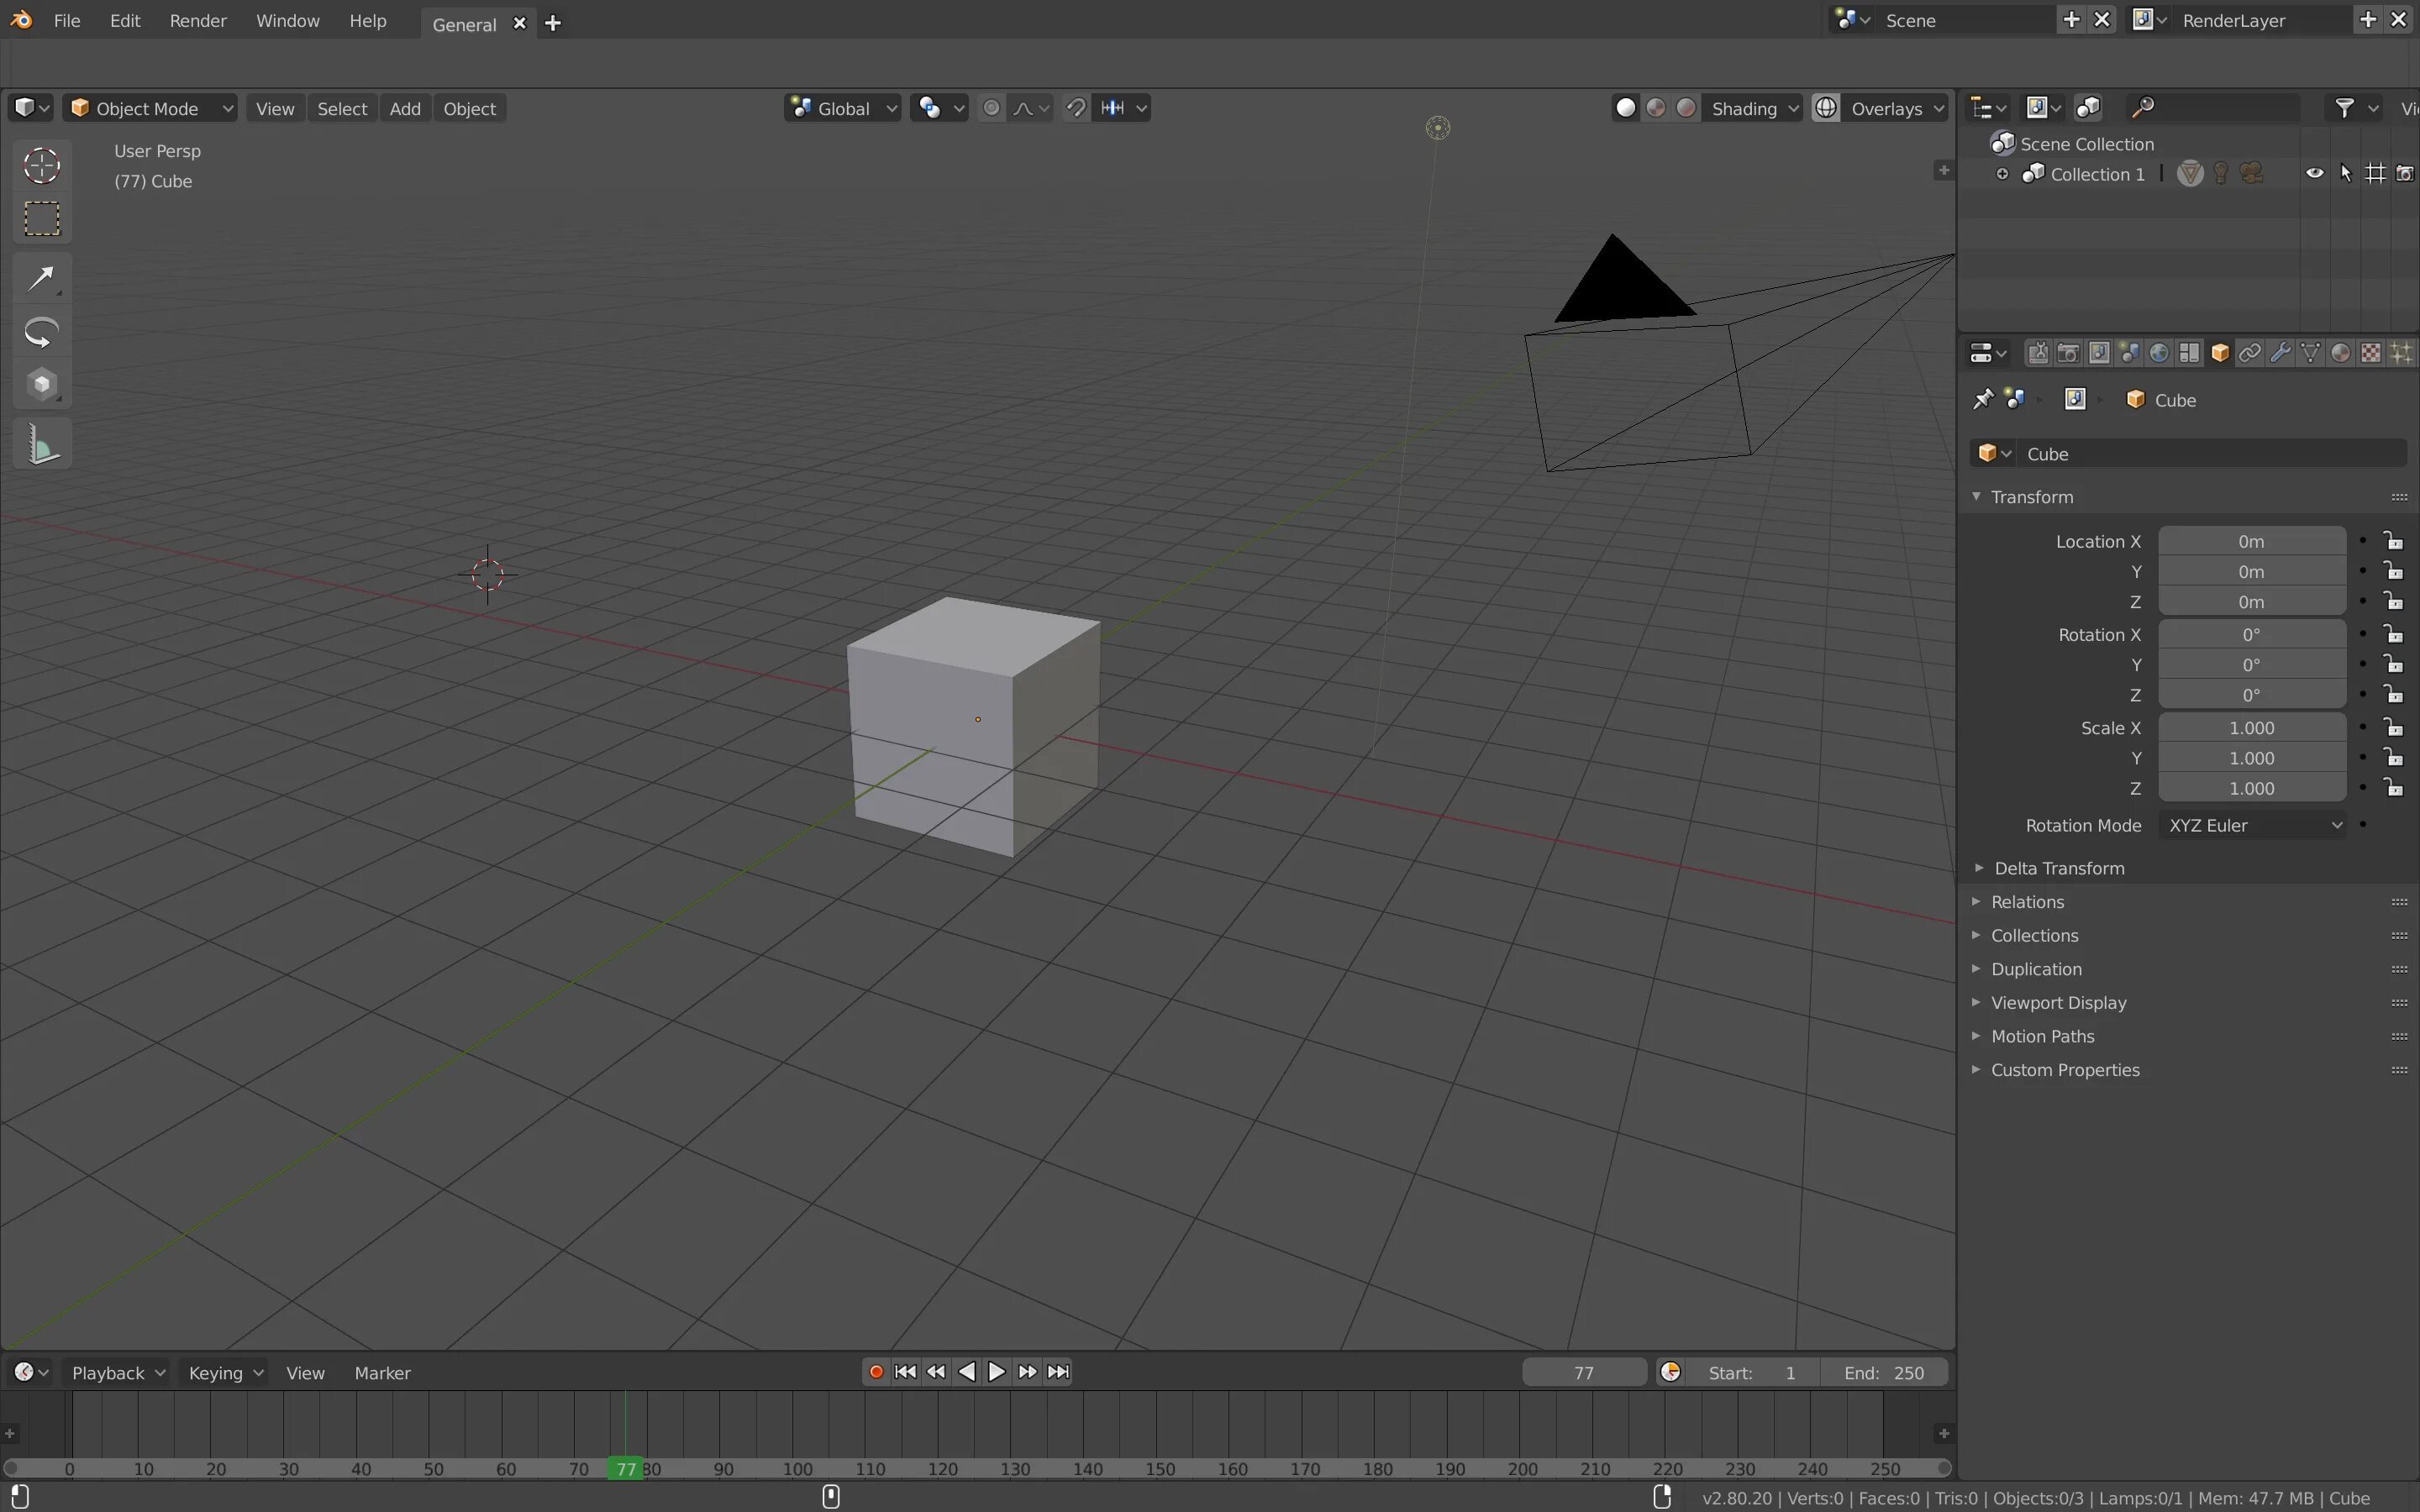This screenshot has width=2420, height=1512.
Task: Select the Box Select tool
Action: pyautogui.click(x=42, y=219)
